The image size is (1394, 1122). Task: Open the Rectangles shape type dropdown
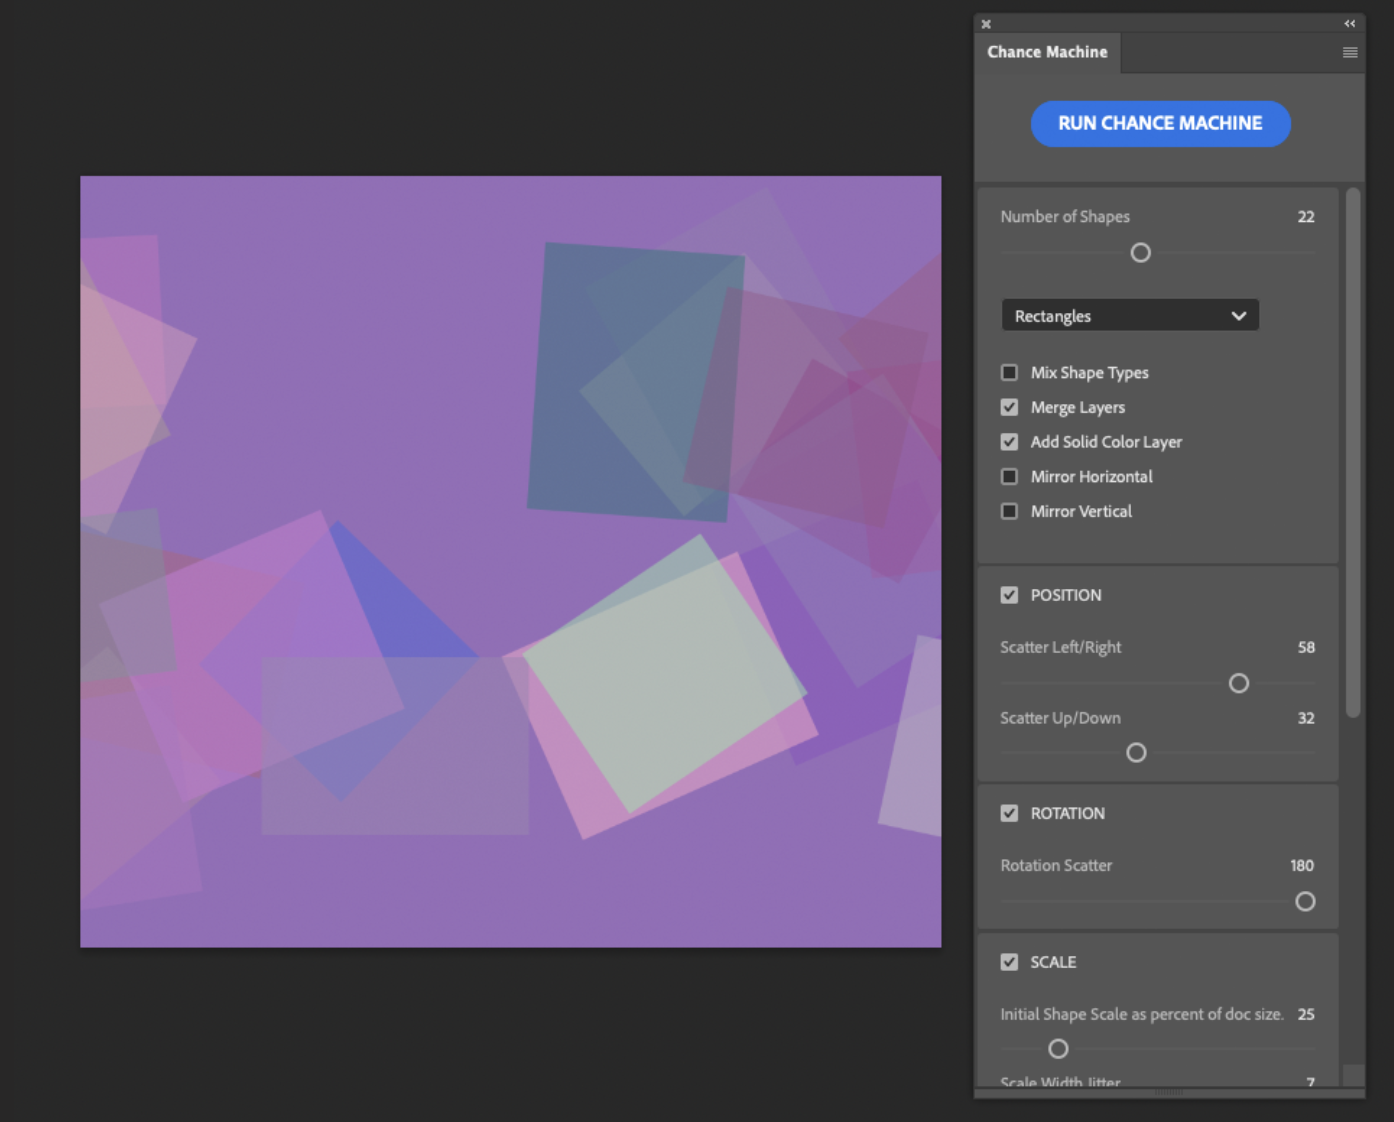click(1129, 316)
